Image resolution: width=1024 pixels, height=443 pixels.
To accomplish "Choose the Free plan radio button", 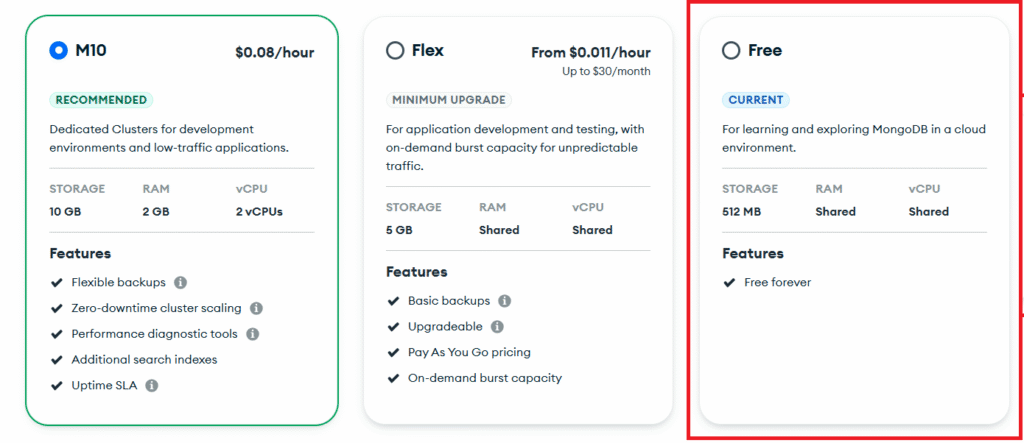I will click(x=731, y=51).
